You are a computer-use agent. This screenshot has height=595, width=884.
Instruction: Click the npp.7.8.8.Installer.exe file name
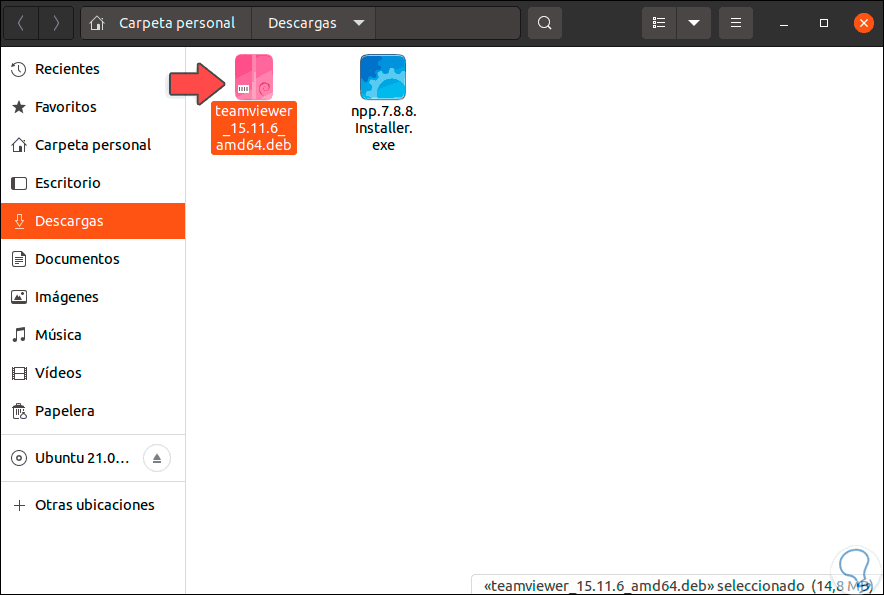383,128
